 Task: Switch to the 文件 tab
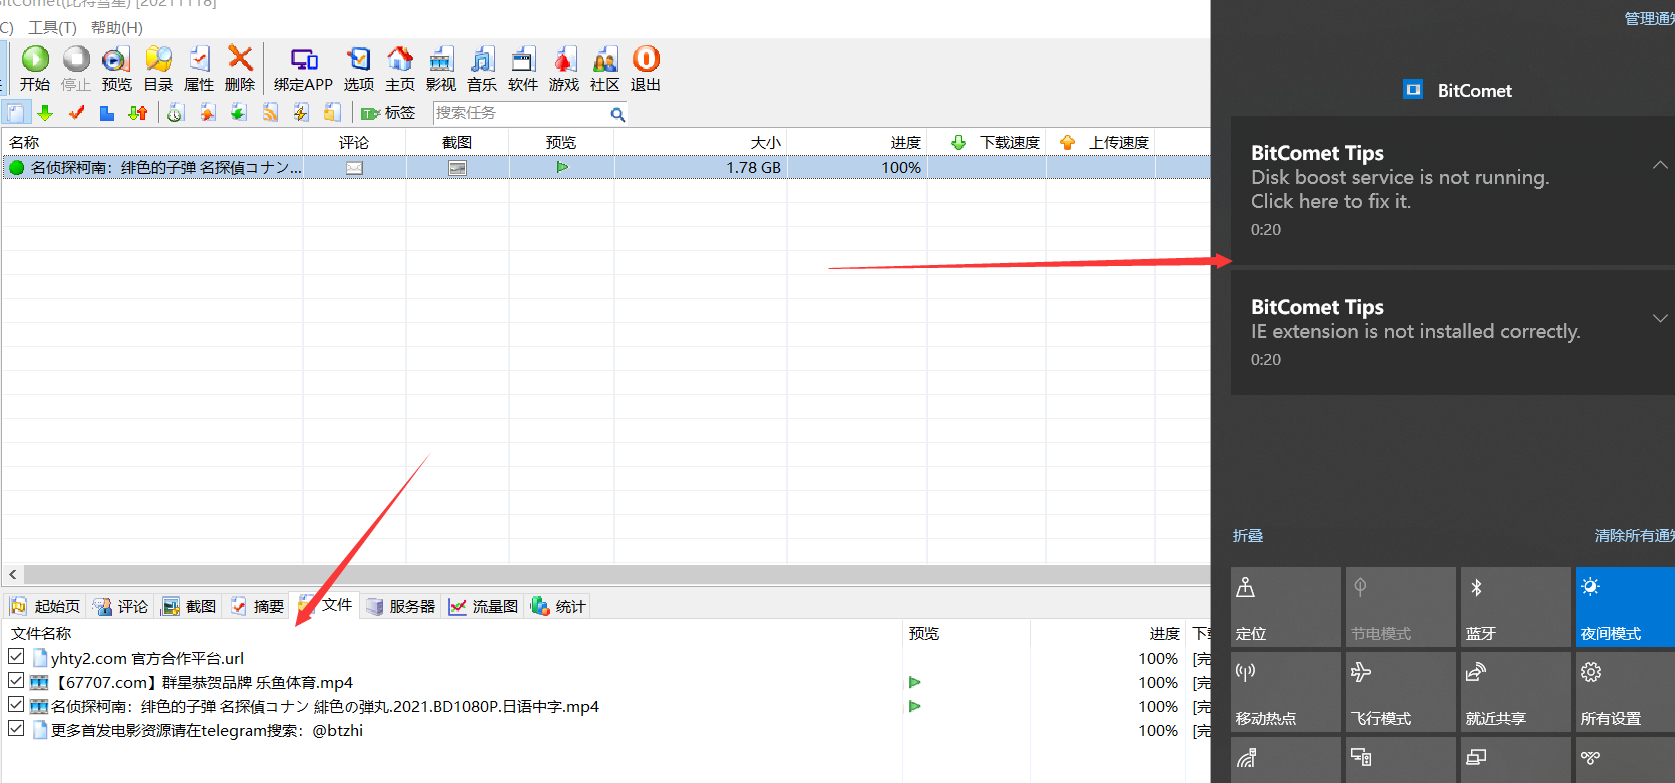click(326, 605)
